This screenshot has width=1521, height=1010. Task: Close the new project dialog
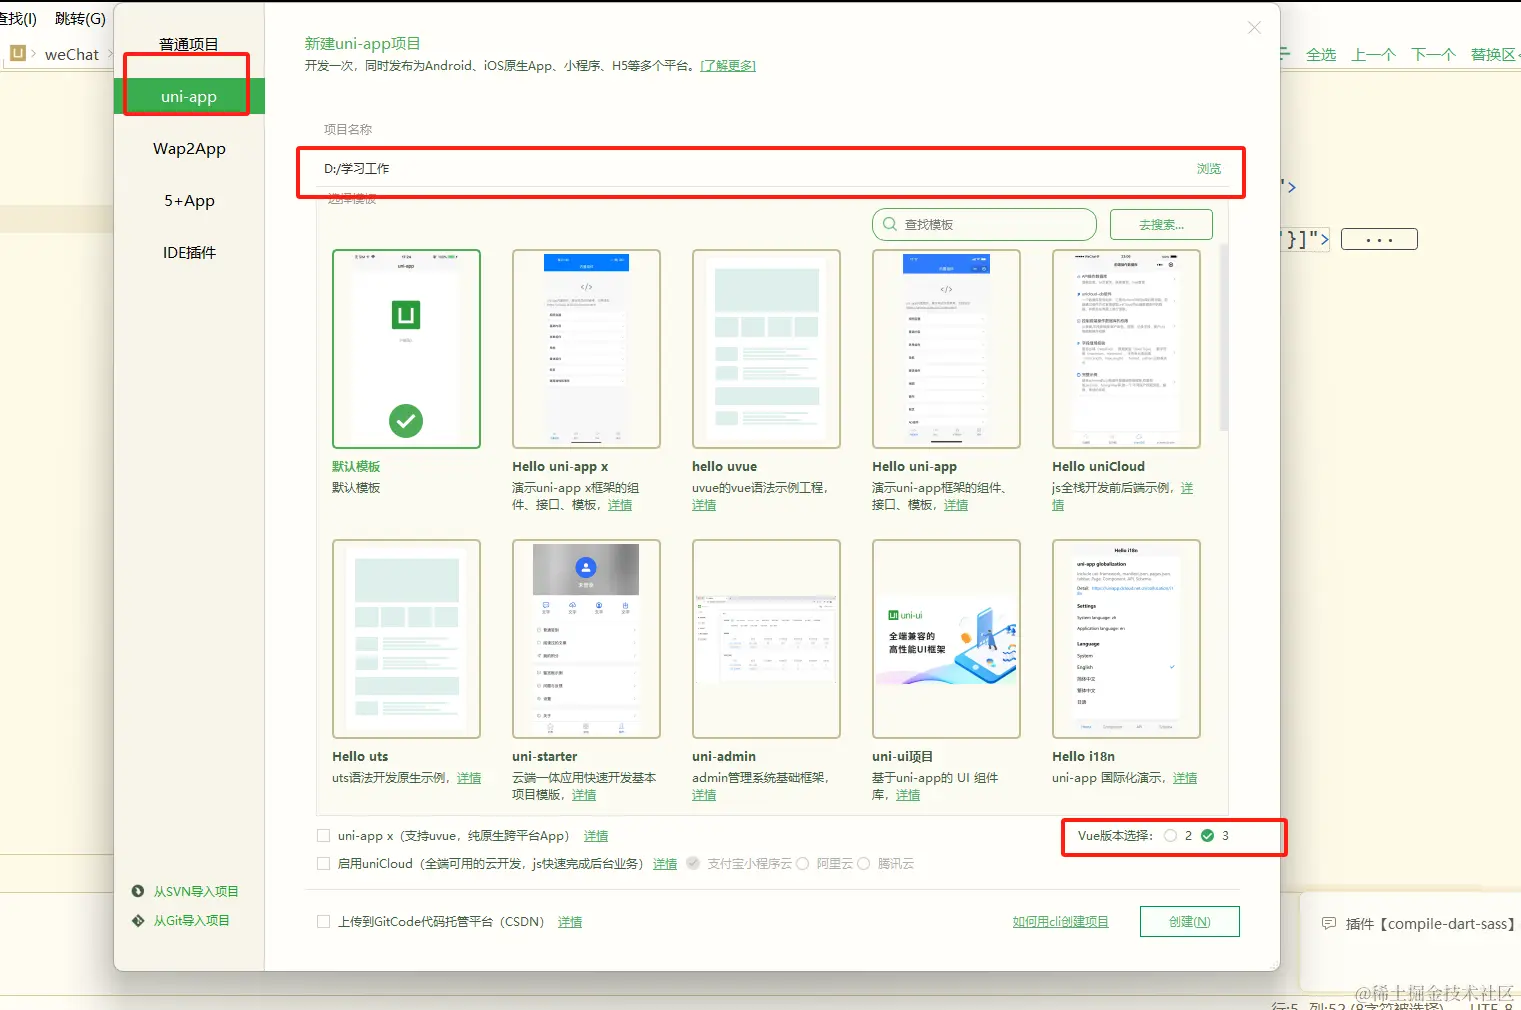pos(1254,28)
